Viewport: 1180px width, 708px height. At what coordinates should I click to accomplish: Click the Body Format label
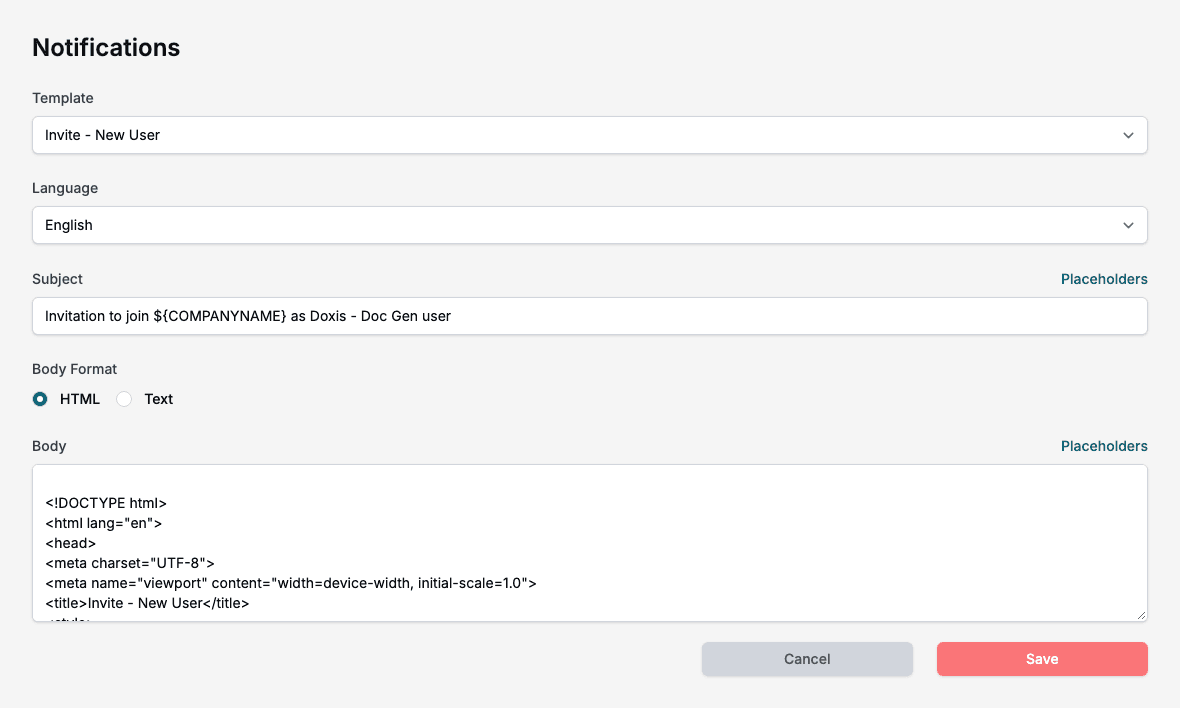75,369
